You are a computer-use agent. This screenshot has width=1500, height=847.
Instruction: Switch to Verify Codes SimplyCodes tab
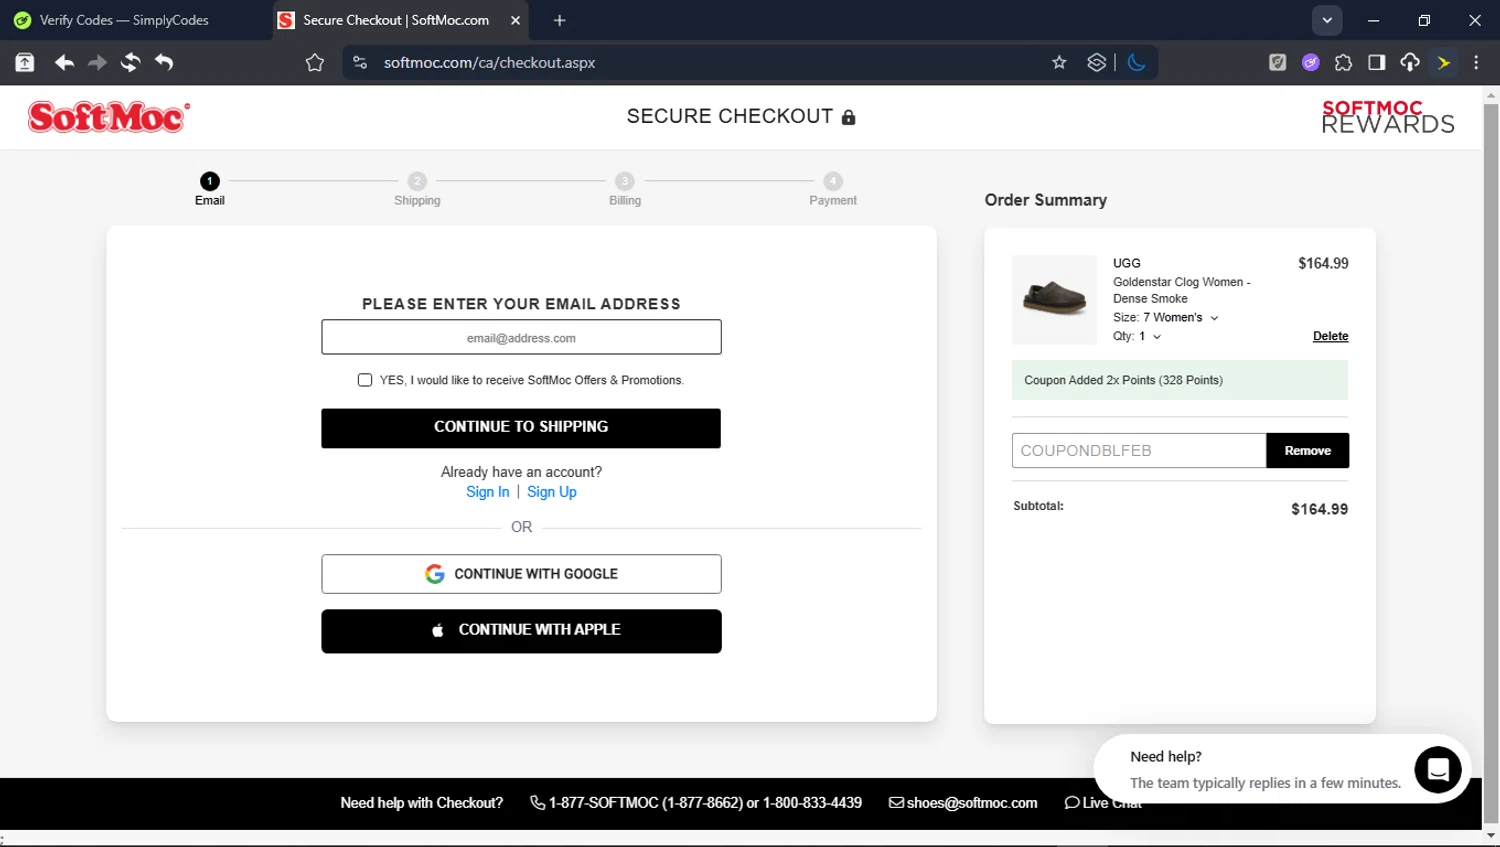(x=125, y=20)
